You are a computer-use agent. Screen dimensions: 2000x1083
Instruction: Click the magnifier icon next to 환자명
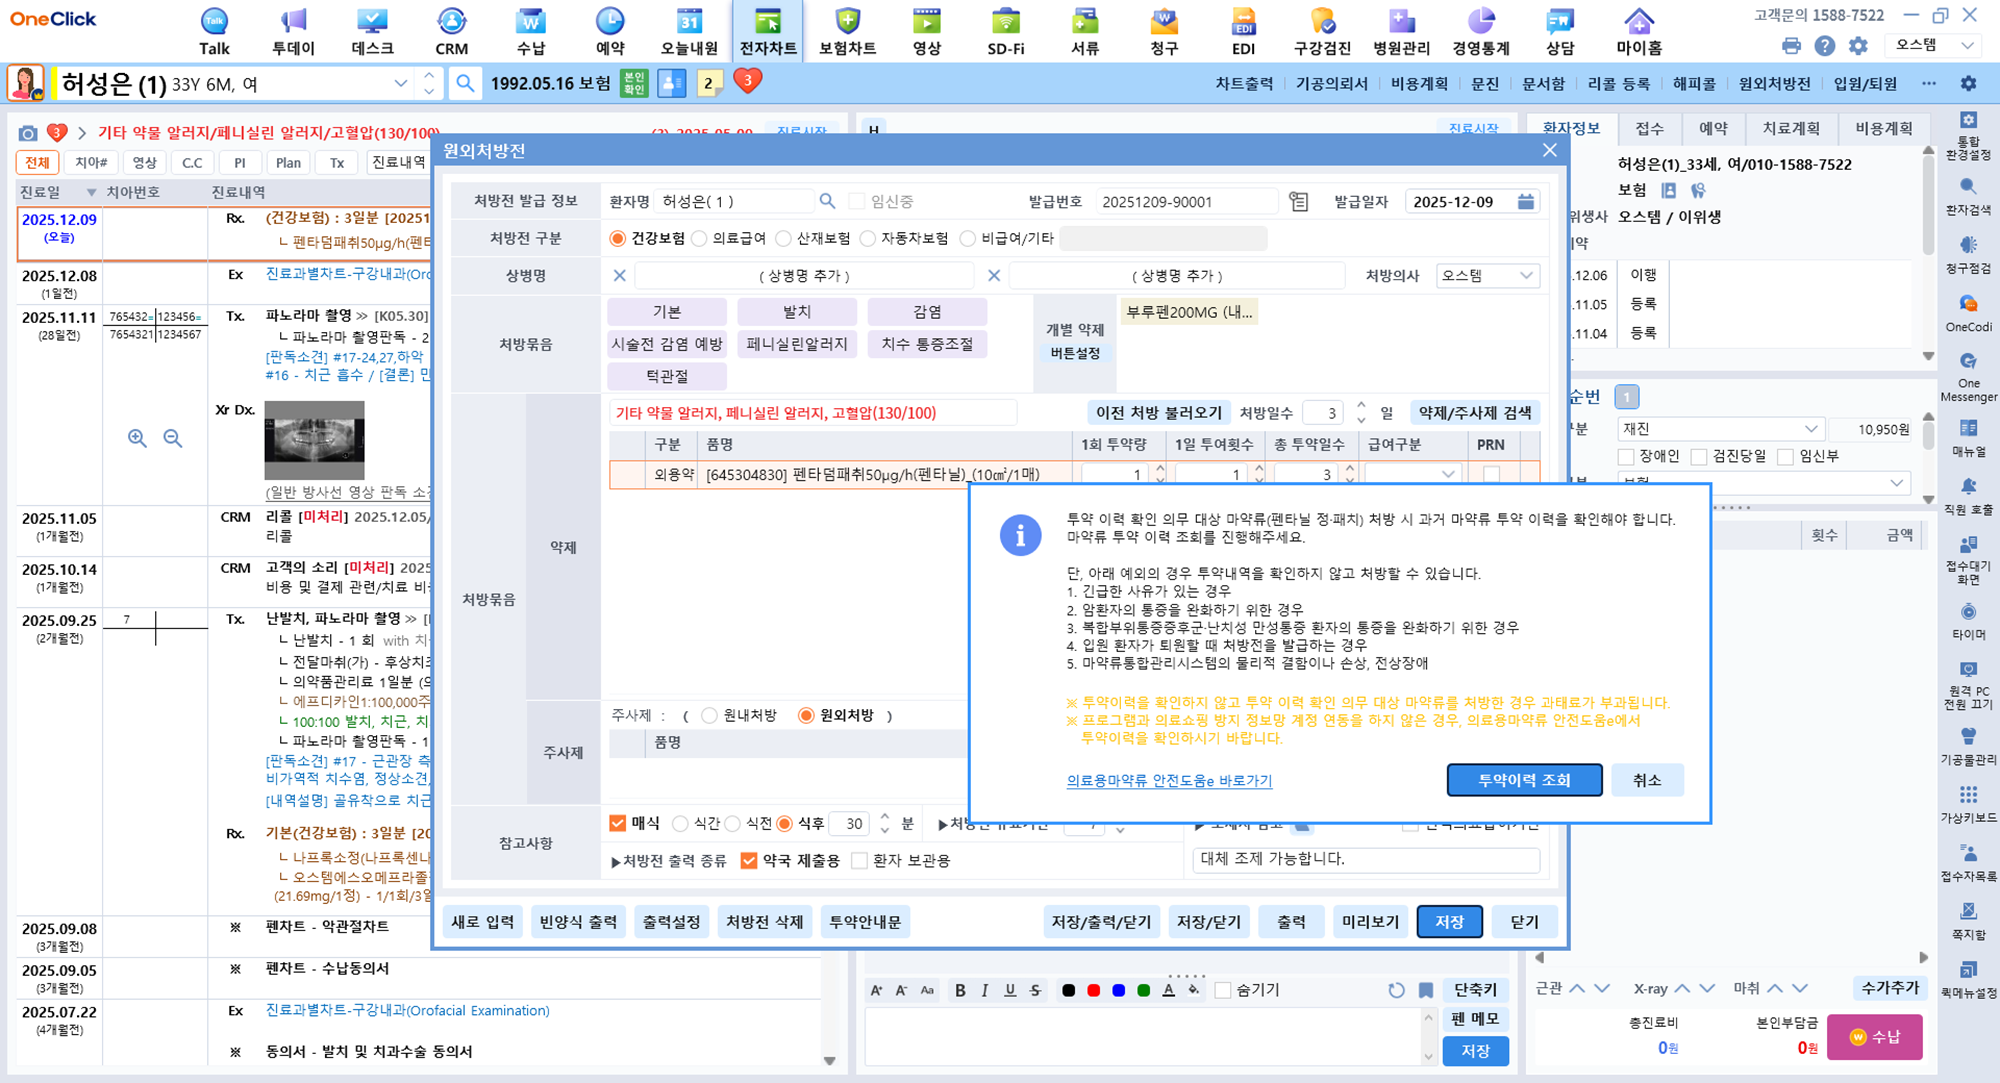[x=827, y=202]
